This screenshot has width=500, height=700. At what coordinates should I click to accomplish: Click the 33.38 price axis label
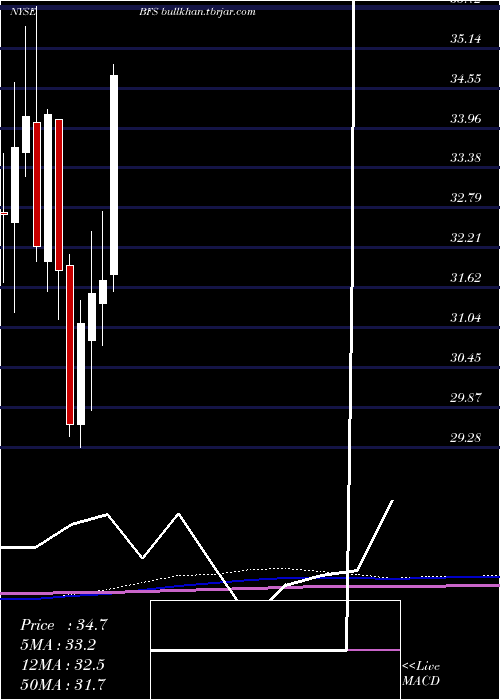[x=466, y=158]
